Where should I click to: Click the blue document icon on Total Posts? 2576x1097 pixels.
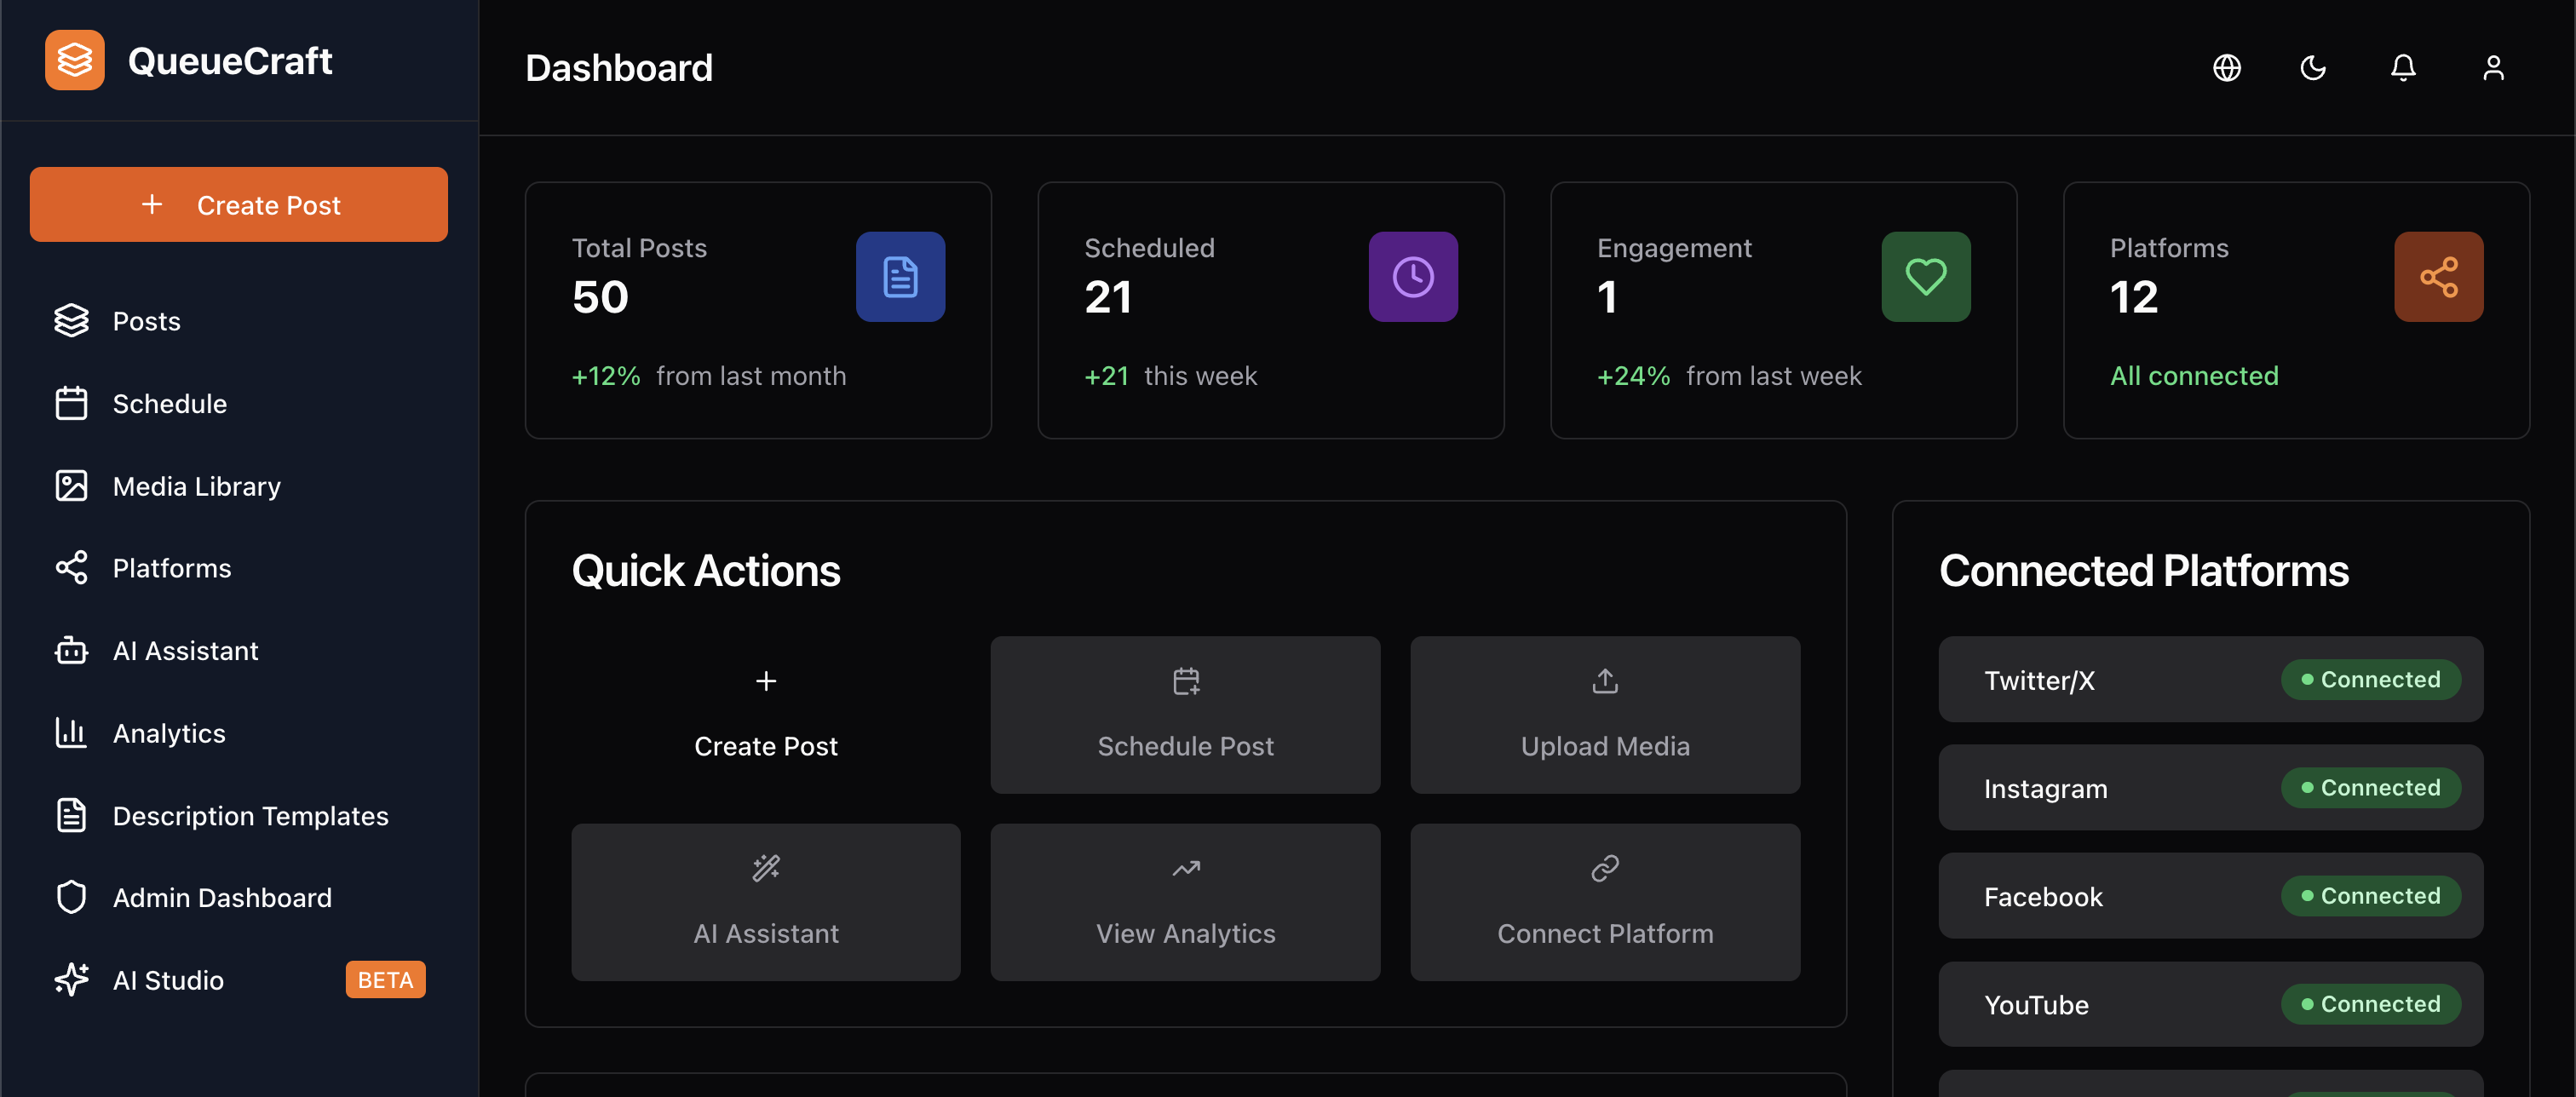(x=900, y=277)
